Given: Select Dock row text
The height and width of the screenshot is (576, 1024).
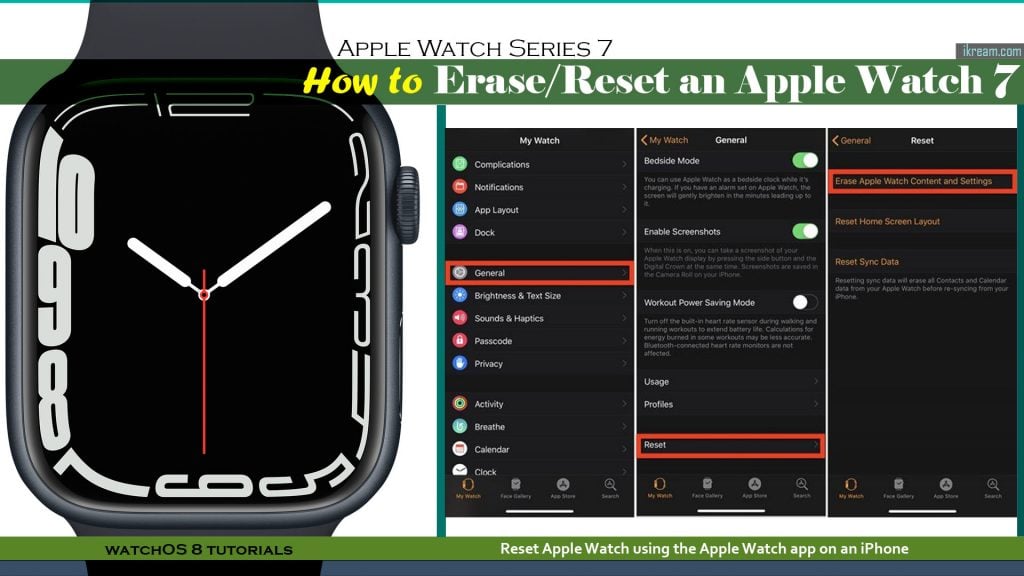Looking at the screenshot, I should pos(485,232).
